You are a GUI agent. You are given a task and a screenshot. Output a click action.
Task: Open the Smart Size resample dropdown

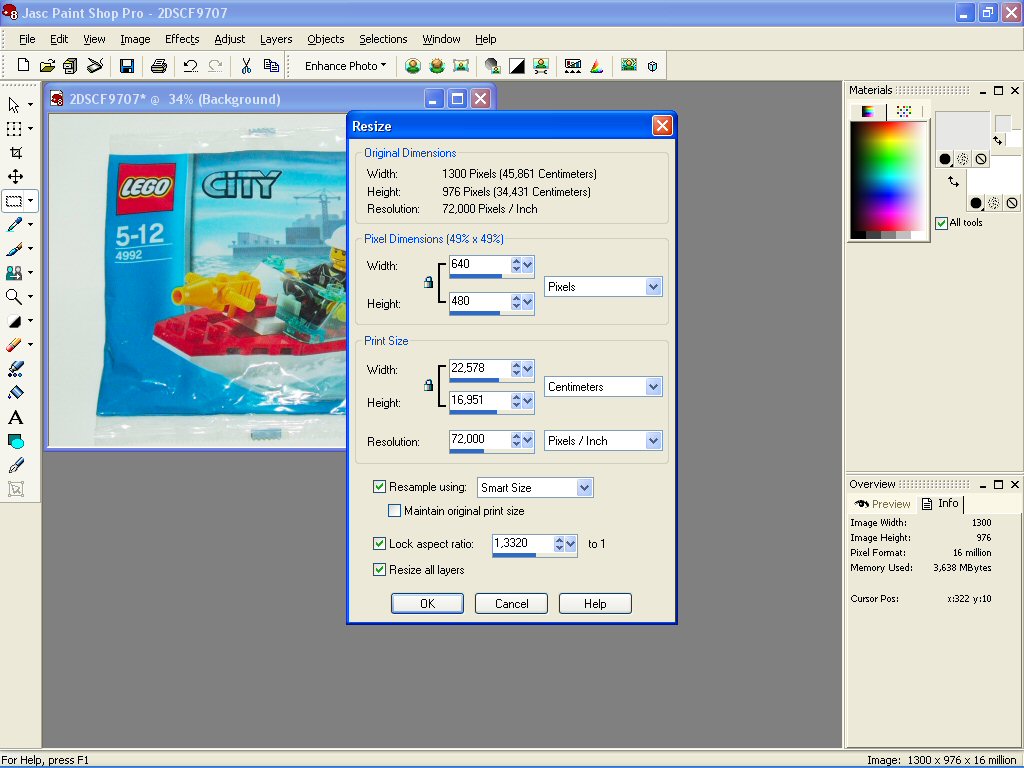click(x=585, y=488)
